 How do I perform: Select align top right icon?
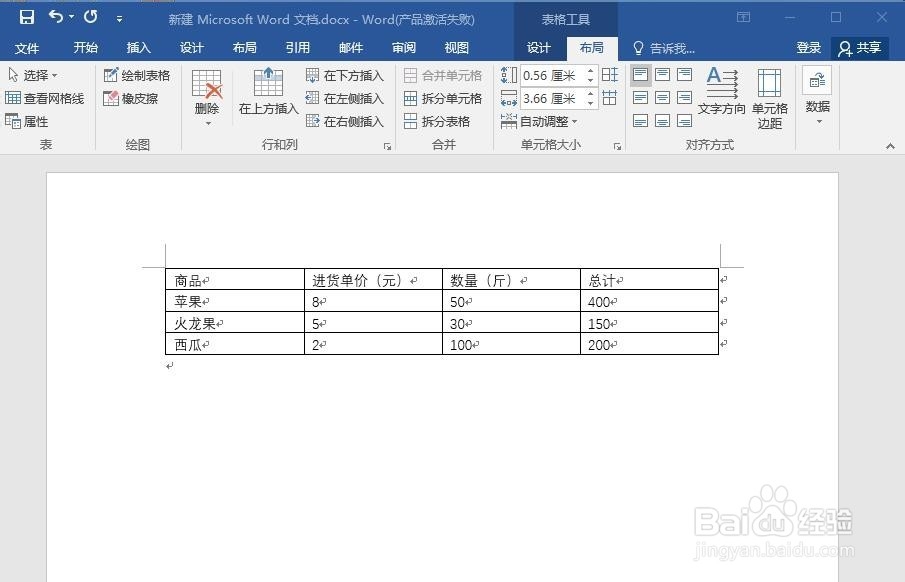(685, 74)
